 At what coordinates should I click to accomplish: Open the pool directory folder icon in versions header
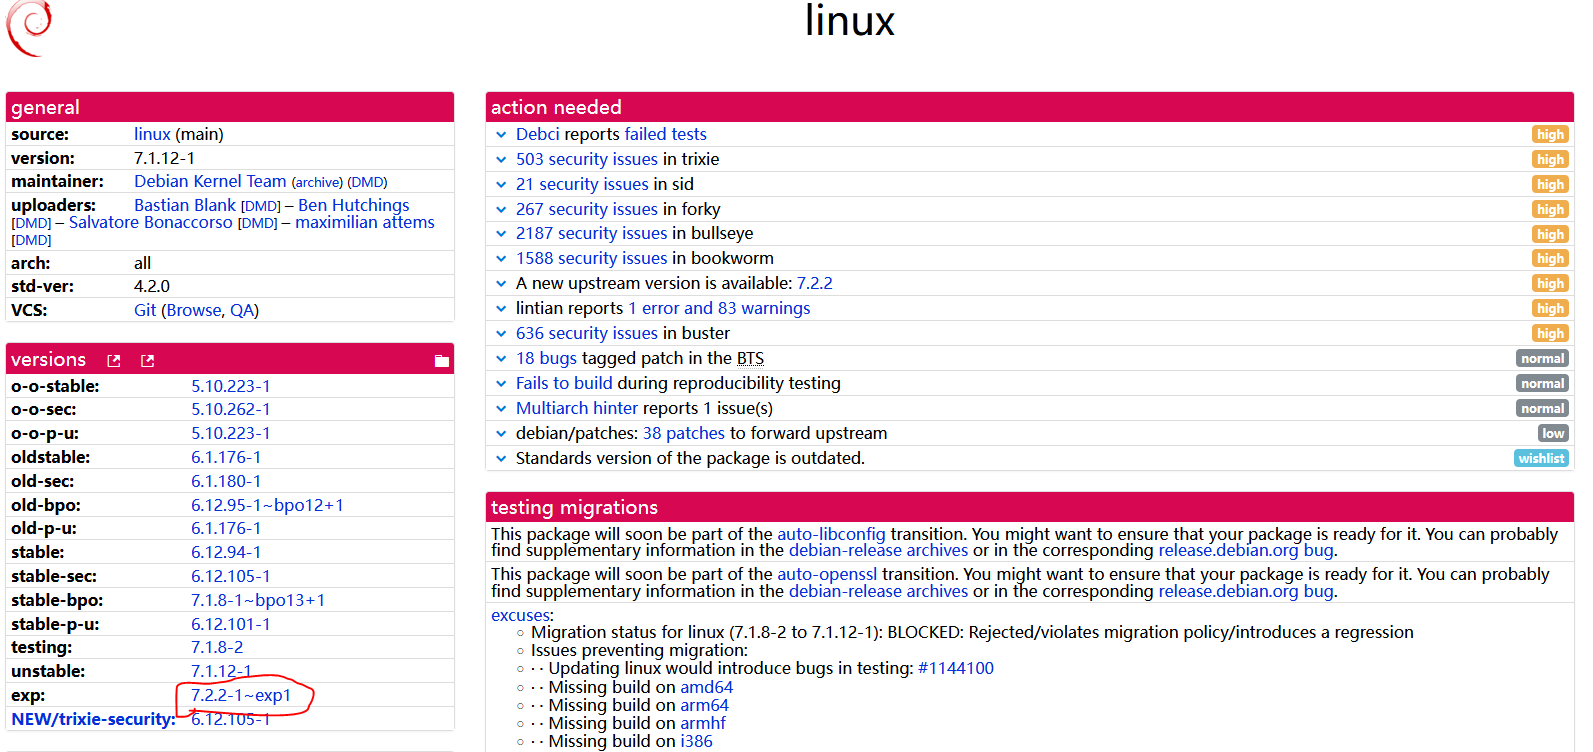(442, 361)
